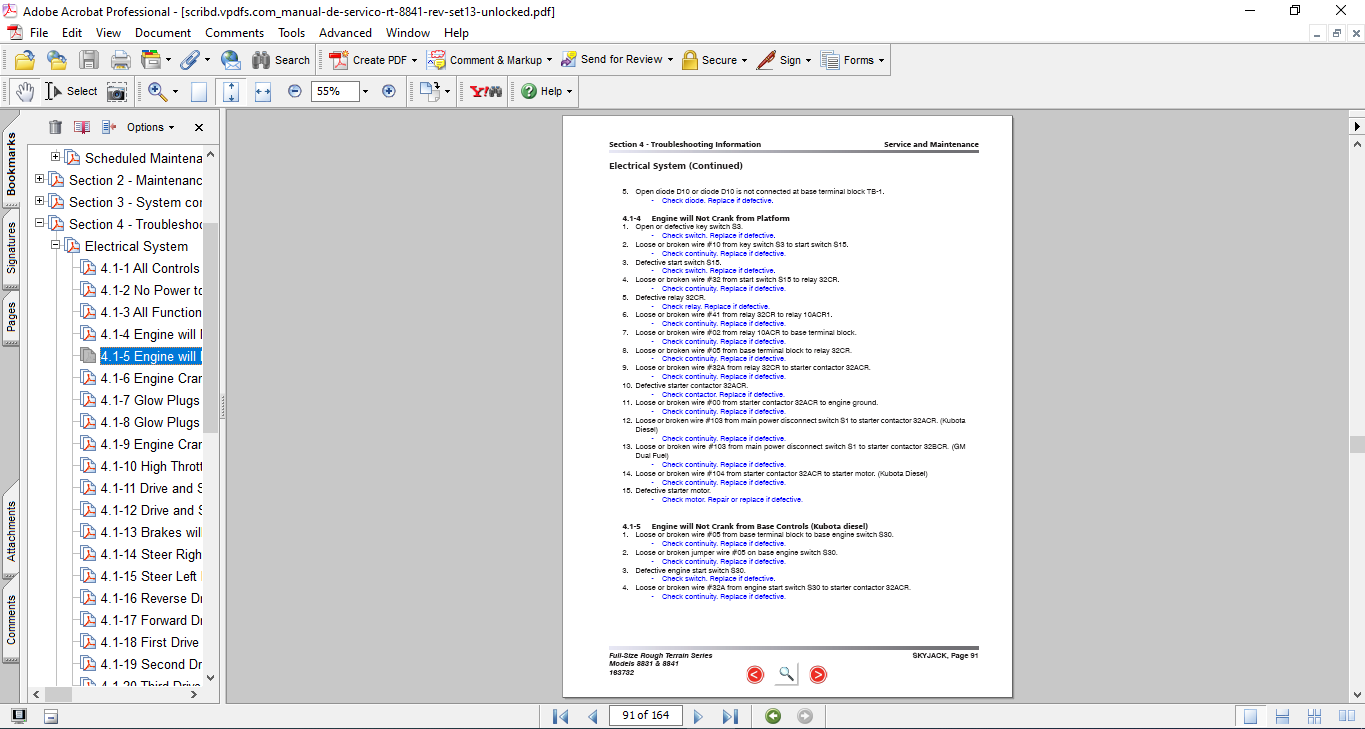Switch to continuous page layout
The image size is (1365, 729).
(1283, 716)
